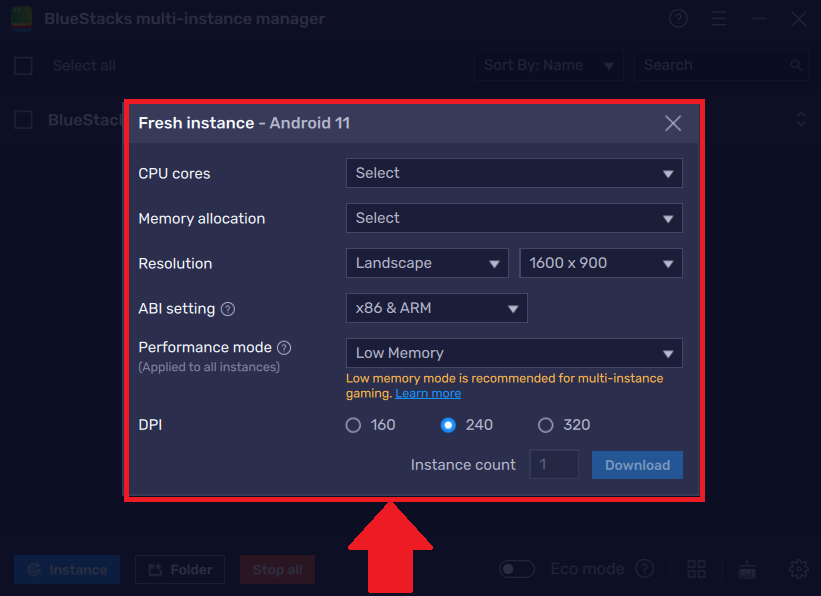This screenshot has width=821, height=596.
Task: Click the Stop all button
Action: pyautogui.click(x=277, y=569)
